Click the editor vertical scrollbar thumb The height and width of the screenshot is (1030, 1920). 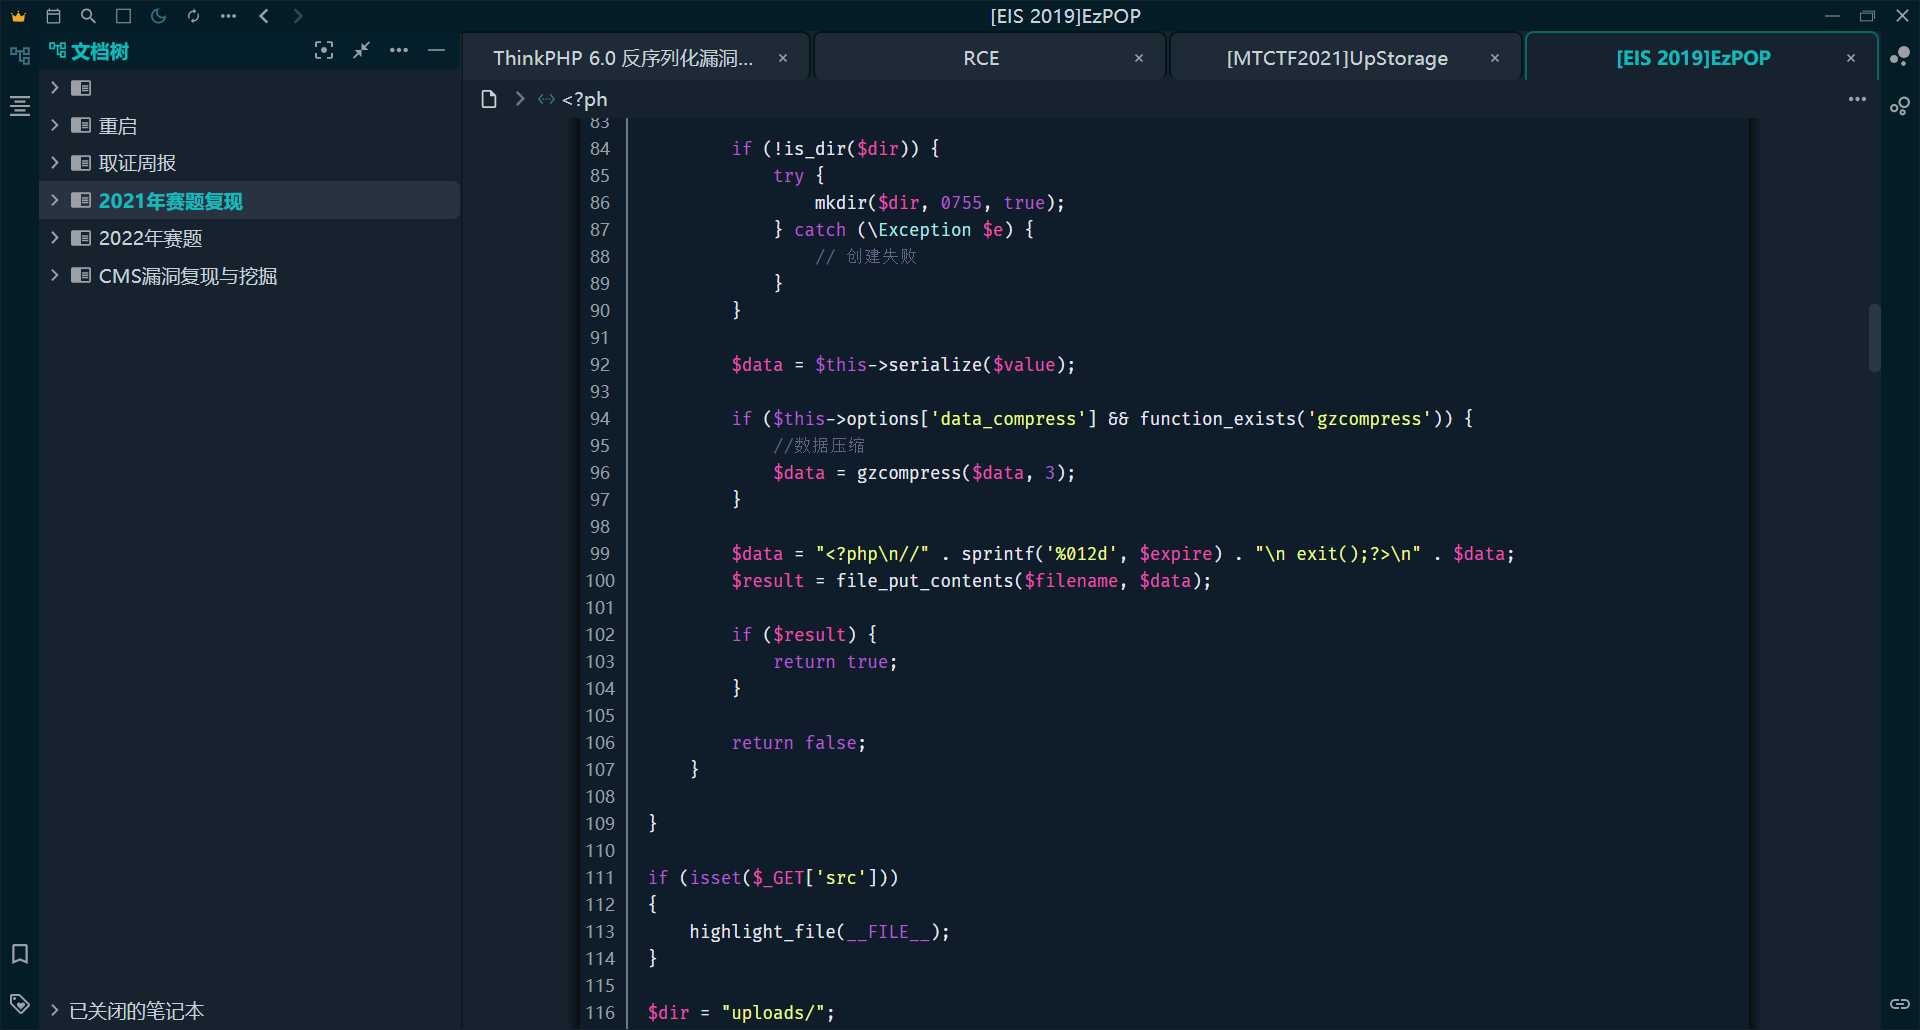point(1875,338)
